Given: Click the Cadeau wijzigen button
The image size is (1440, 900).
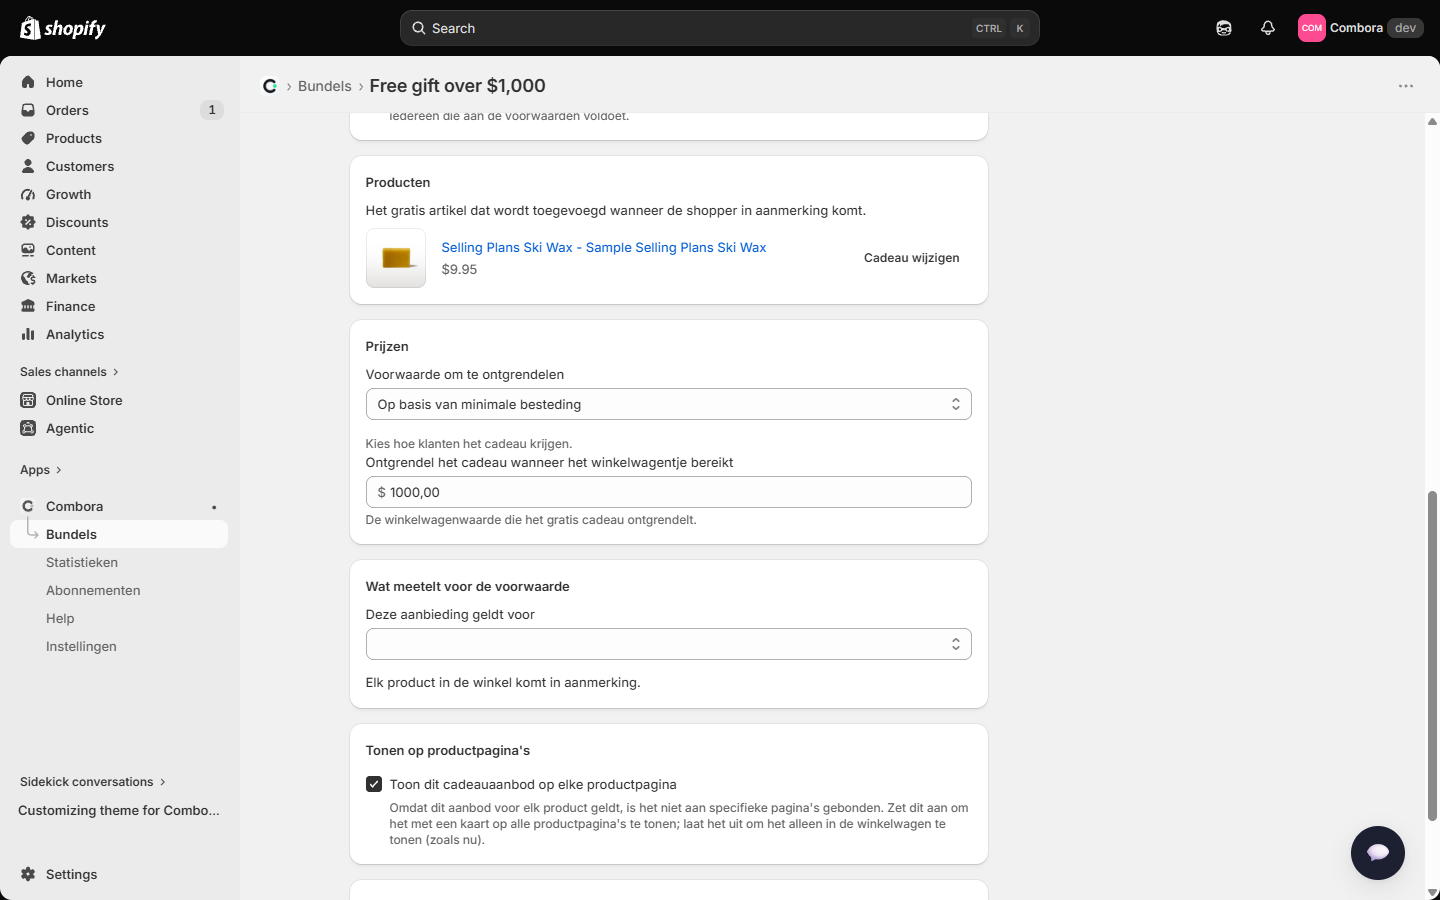Looking at the screenshot, I should (912, 258).
